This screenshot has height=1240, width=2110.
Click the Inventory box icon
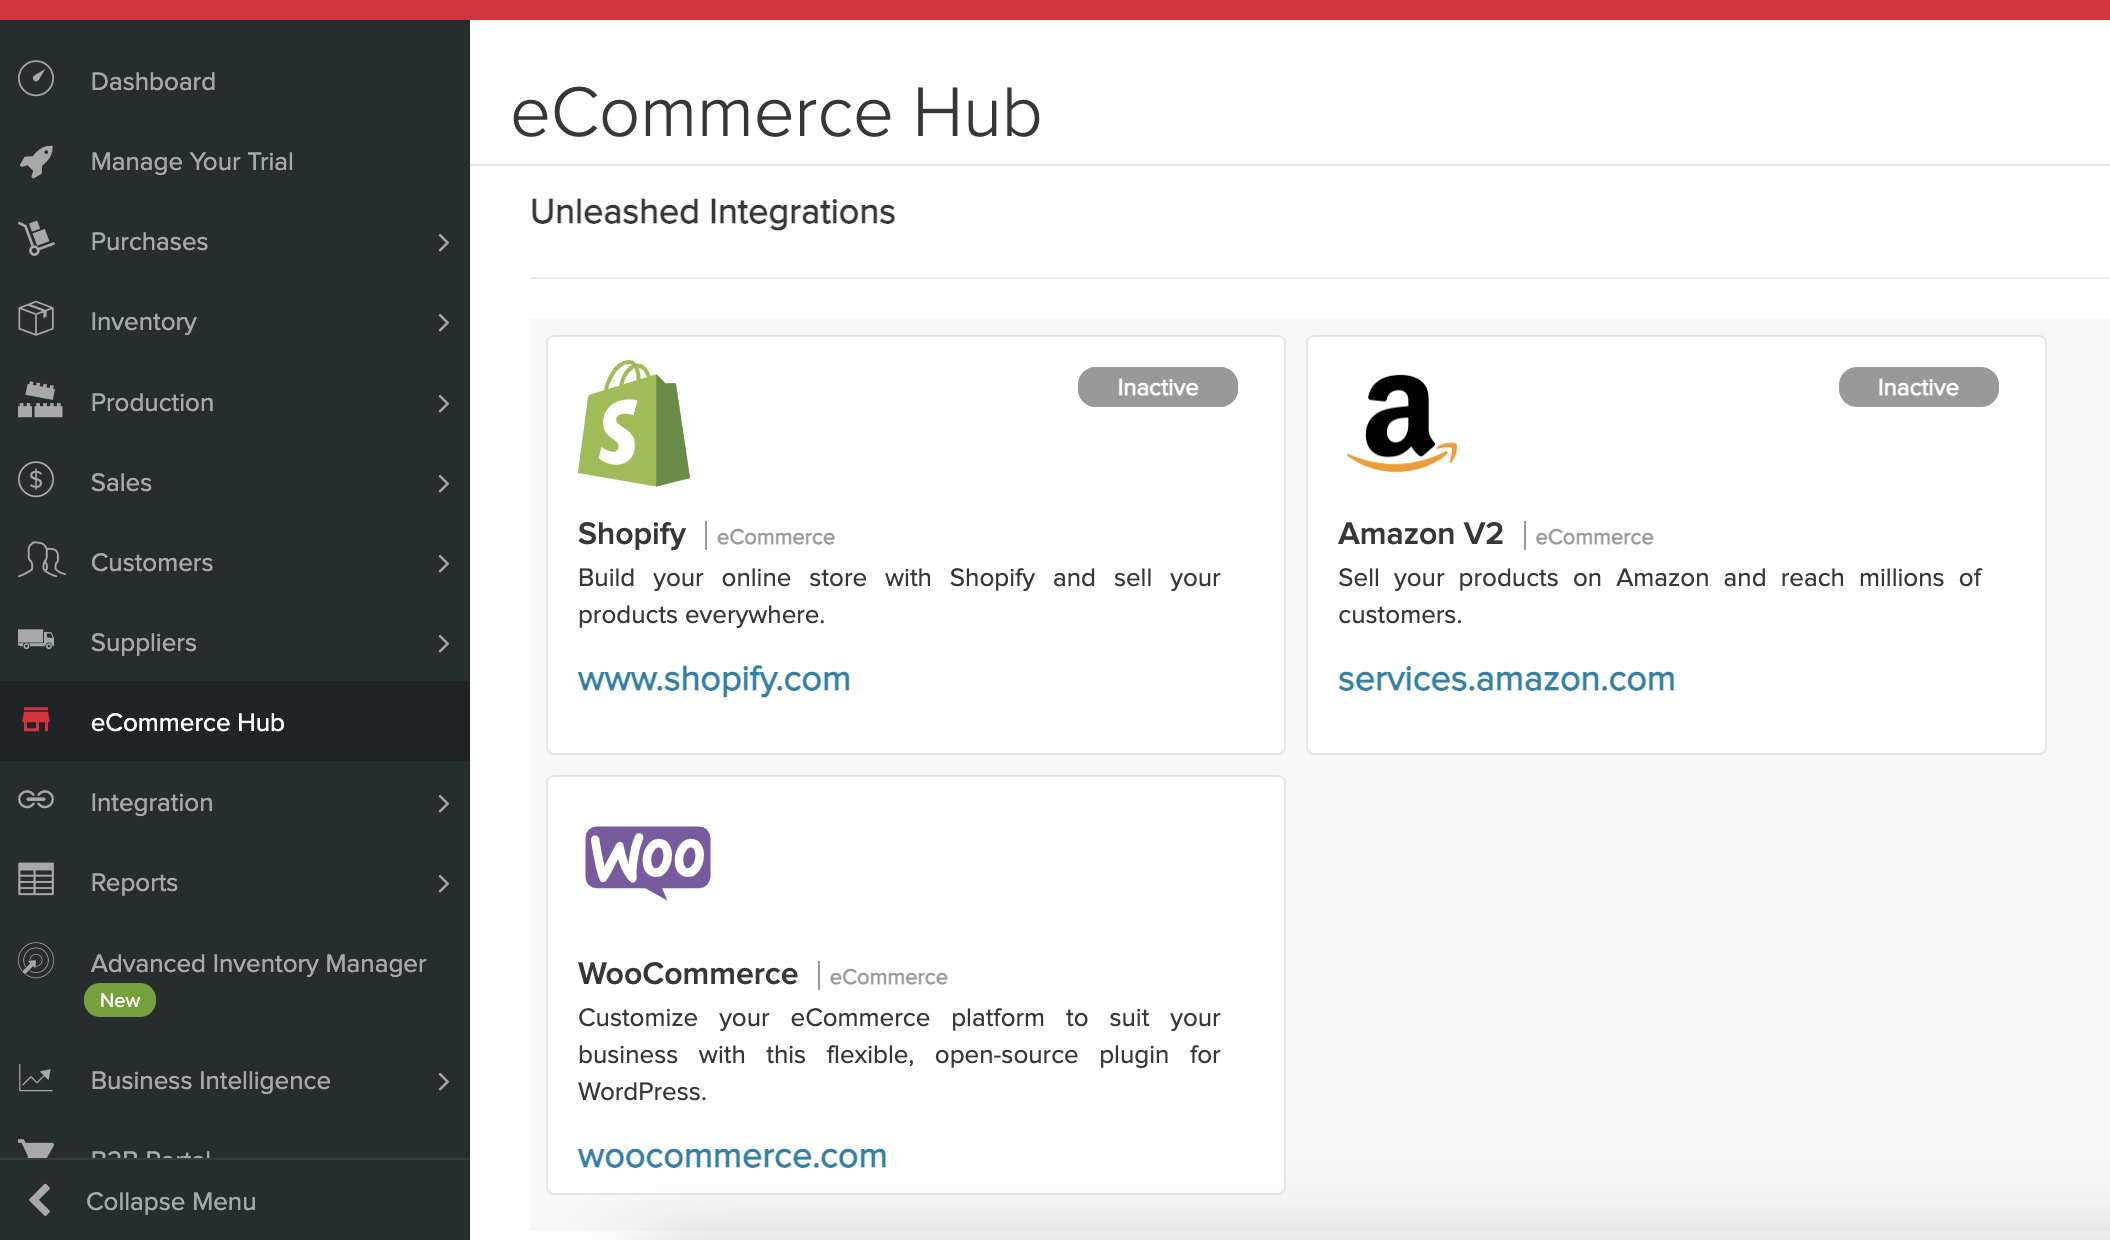(x=36, y=320)
